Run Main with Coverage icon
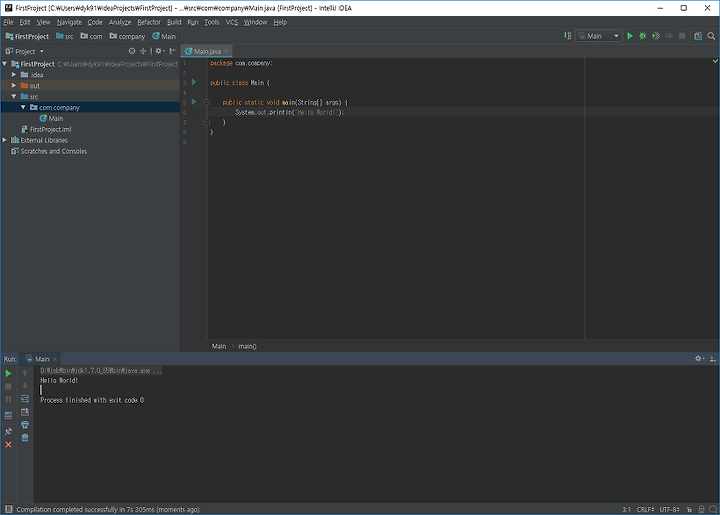The width and height of the screenshot is (720, 515). (x=656, y=36)
